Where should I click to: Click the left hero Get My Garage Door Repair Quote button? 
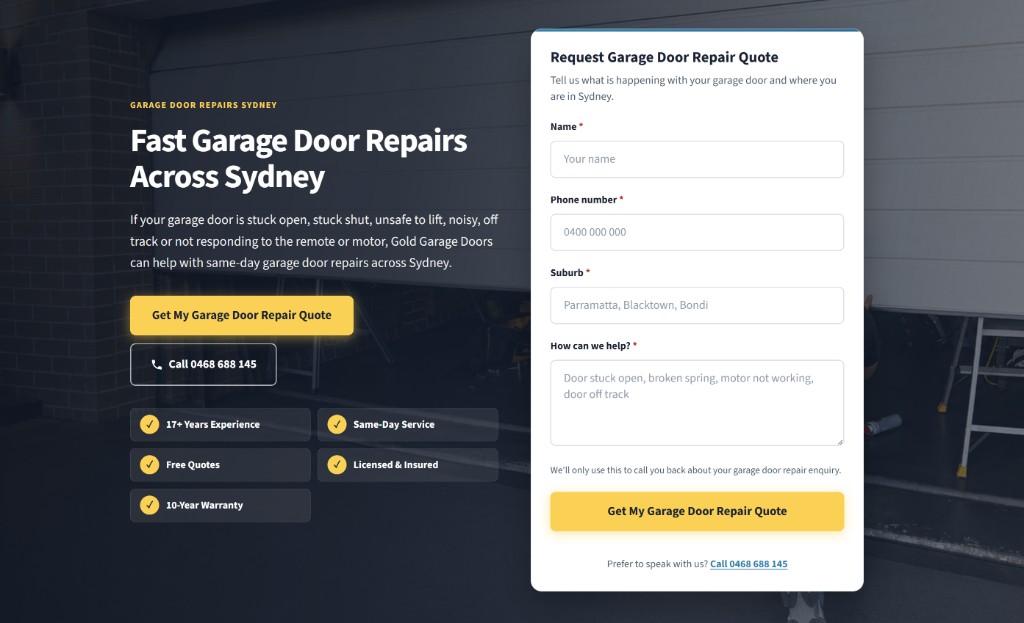point(242,315)
